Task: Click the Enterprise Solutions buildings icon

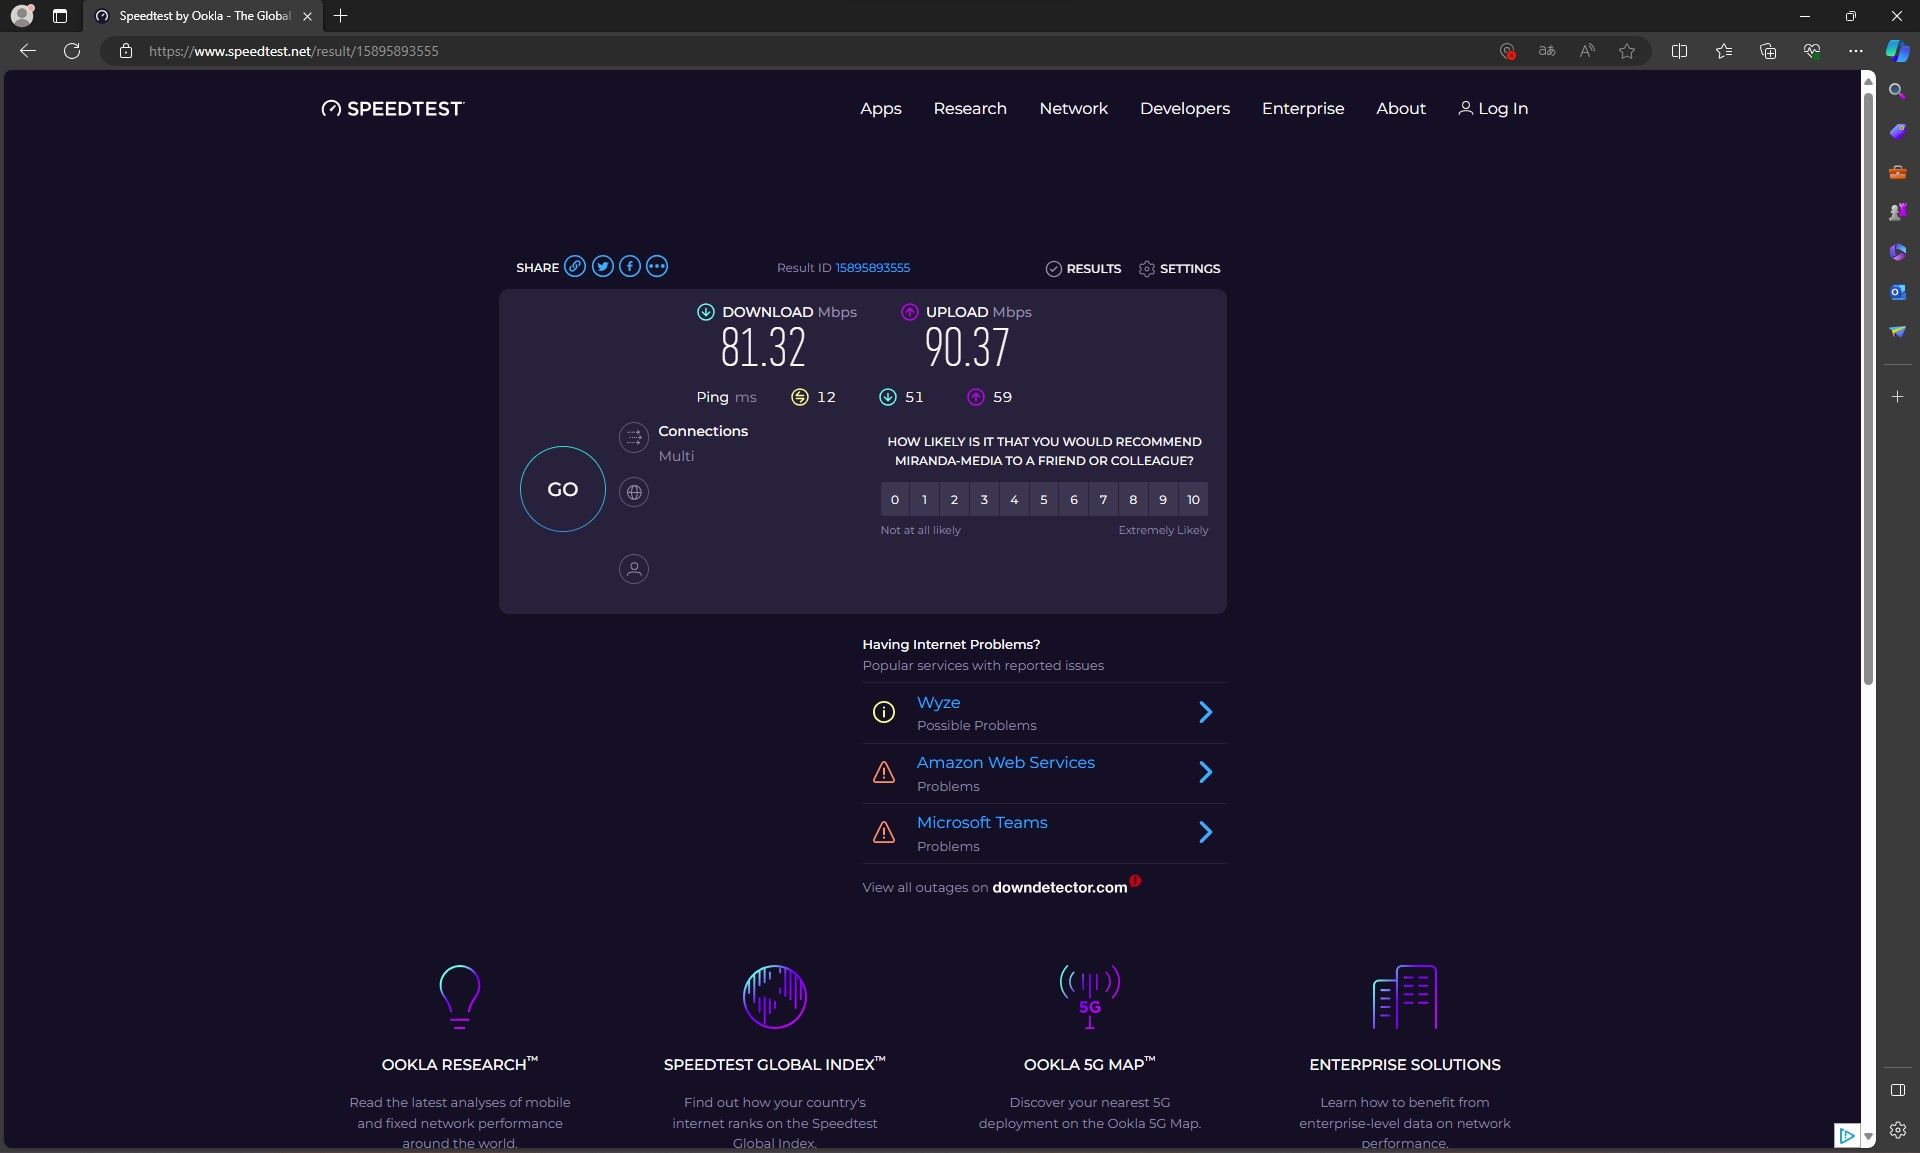Action: point(1405,996)
